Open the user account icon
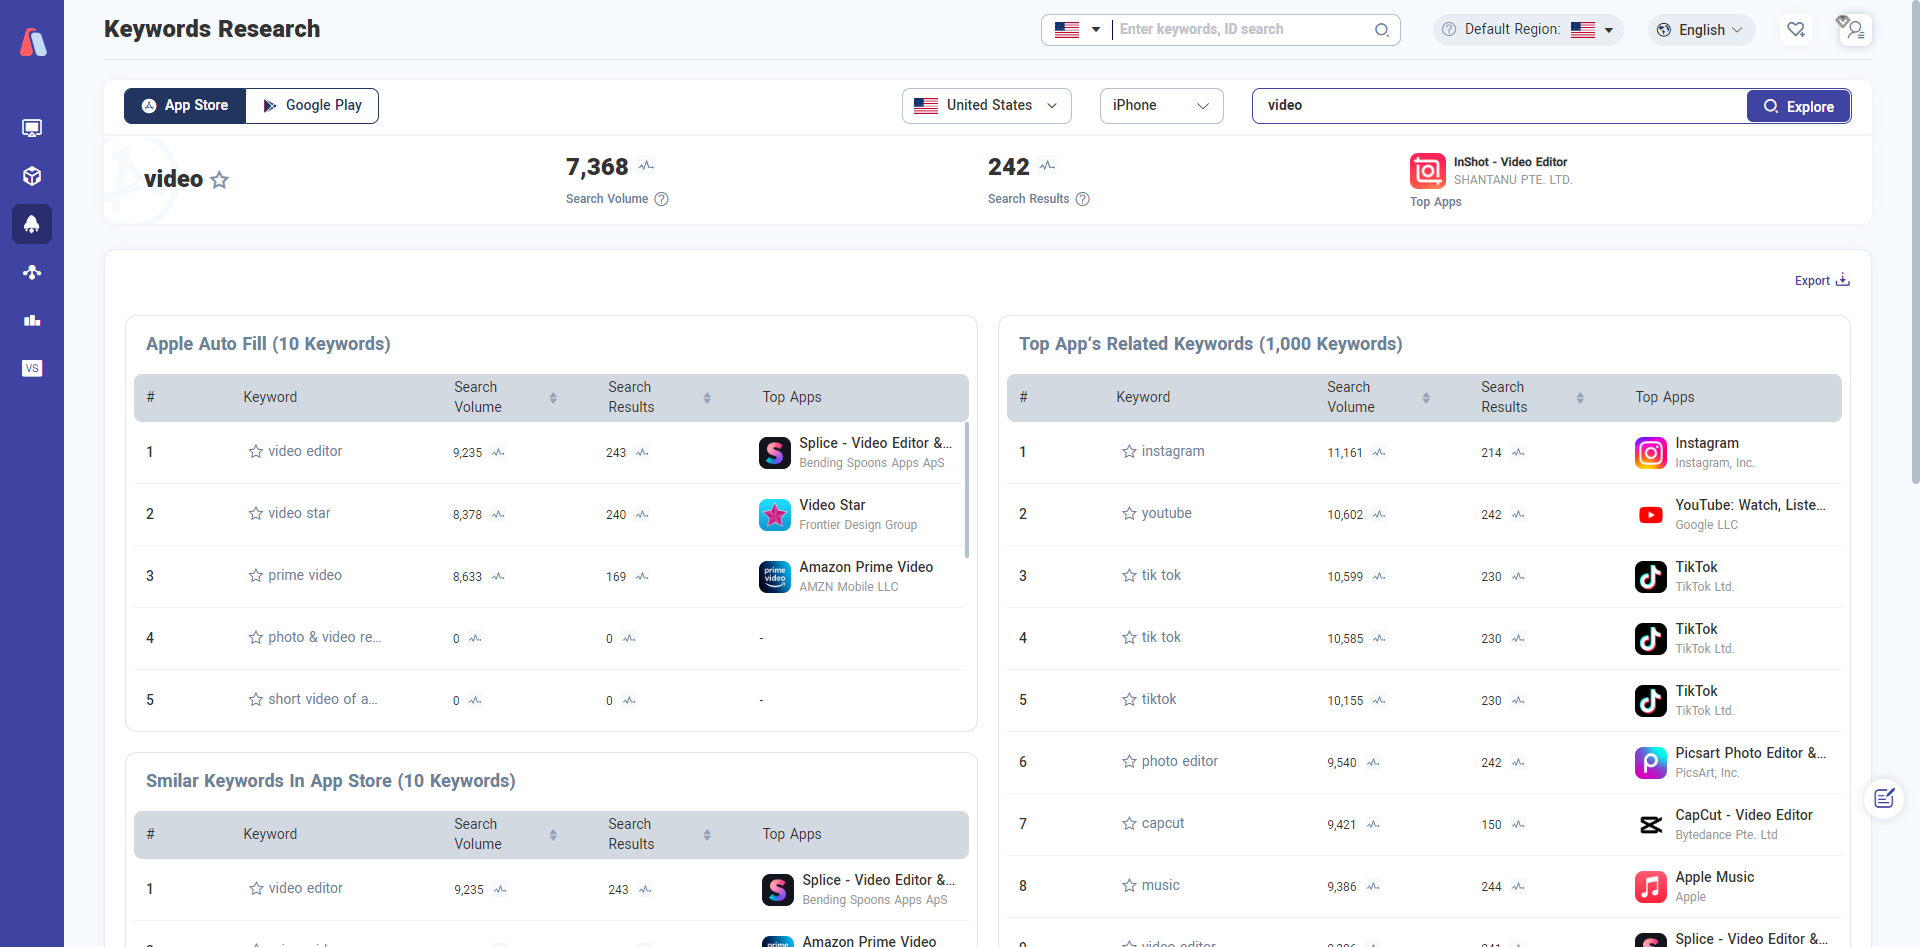The width and height of the screenshot is (1920, 947). pyautogui.click(x=1855, y=30)
